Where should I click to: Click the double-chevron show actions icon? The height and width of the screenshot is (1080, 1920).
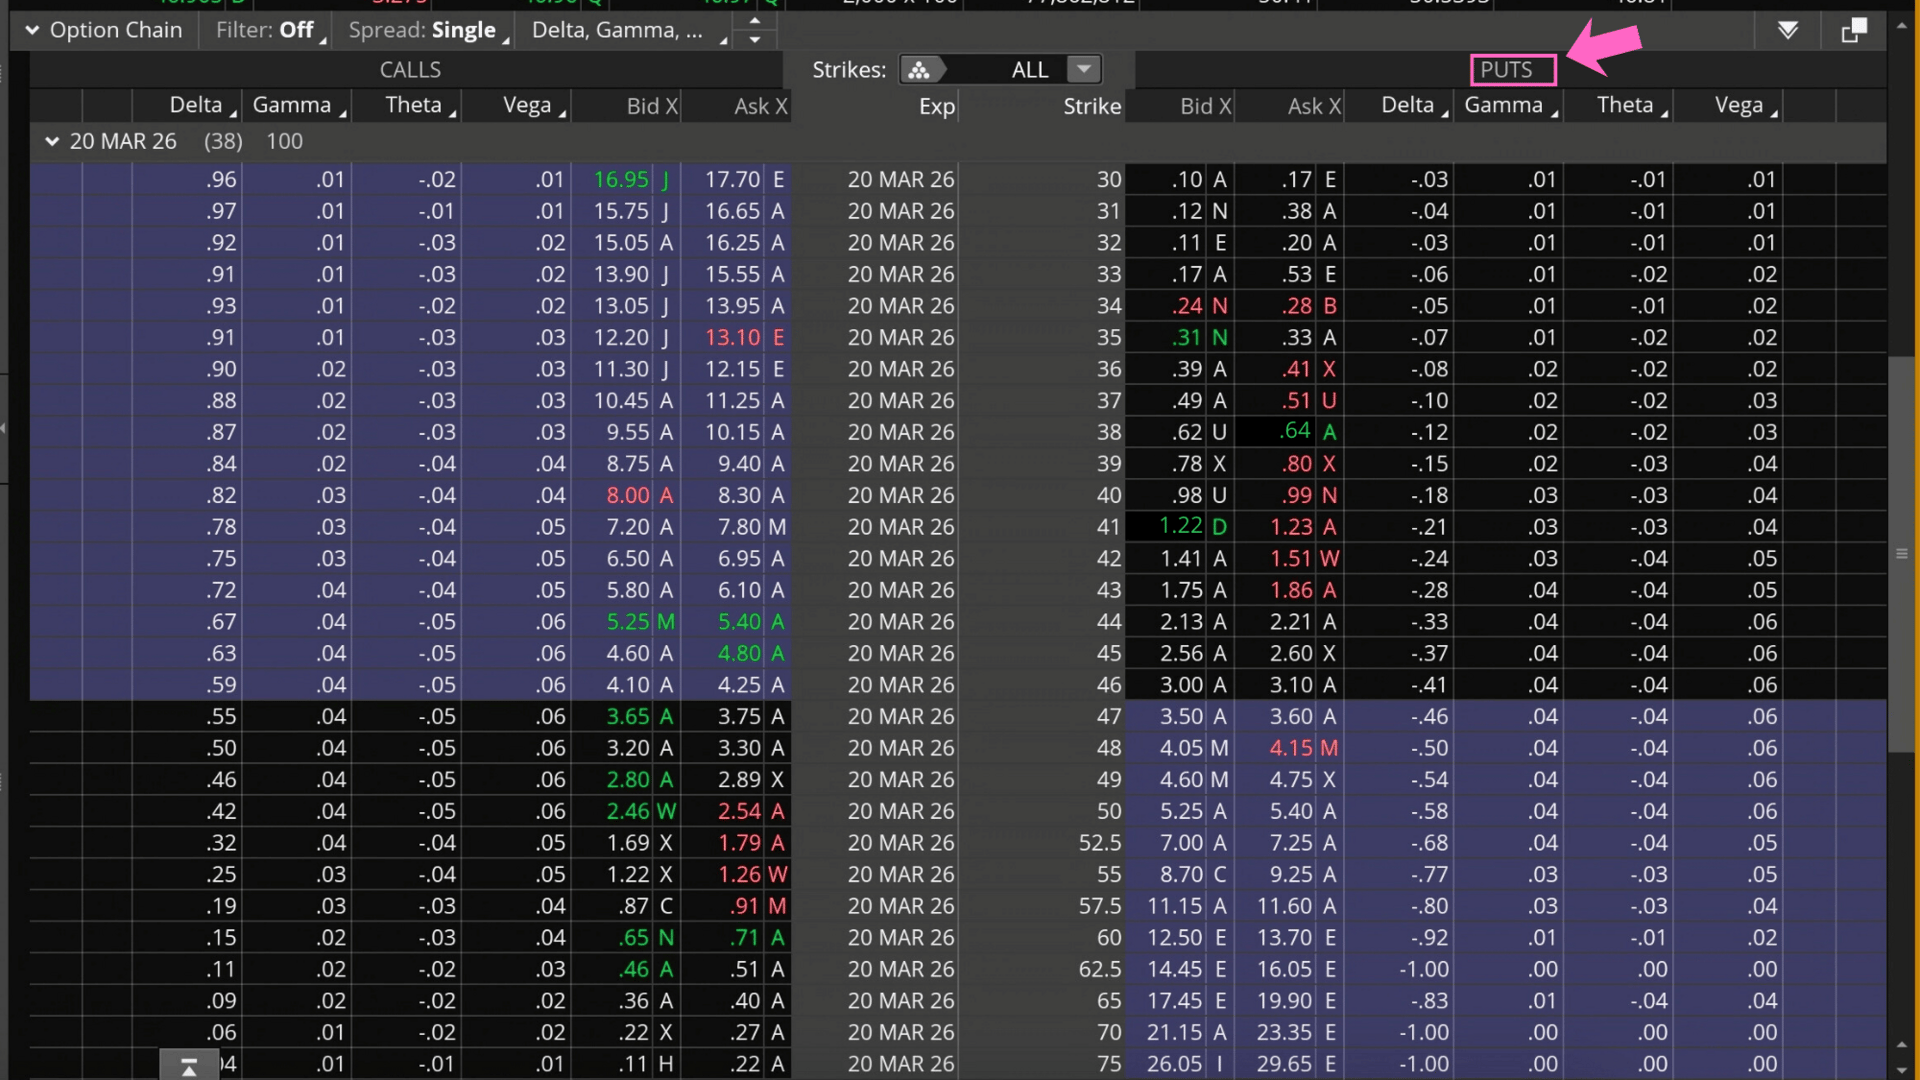pyautogui.click(x=1788, y=30)
